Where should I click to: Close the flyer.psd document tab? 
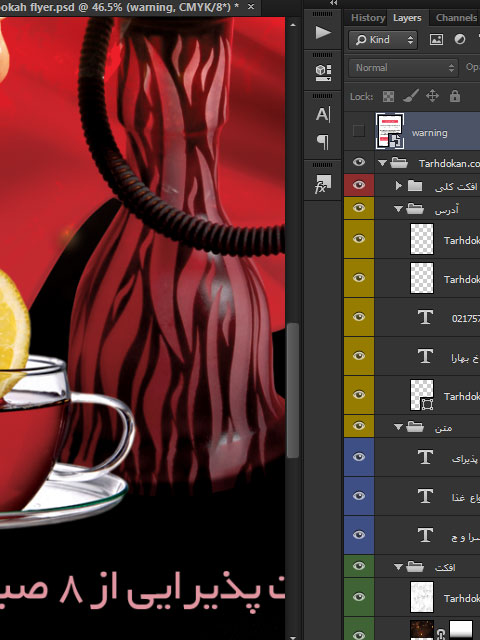point(251,7)
